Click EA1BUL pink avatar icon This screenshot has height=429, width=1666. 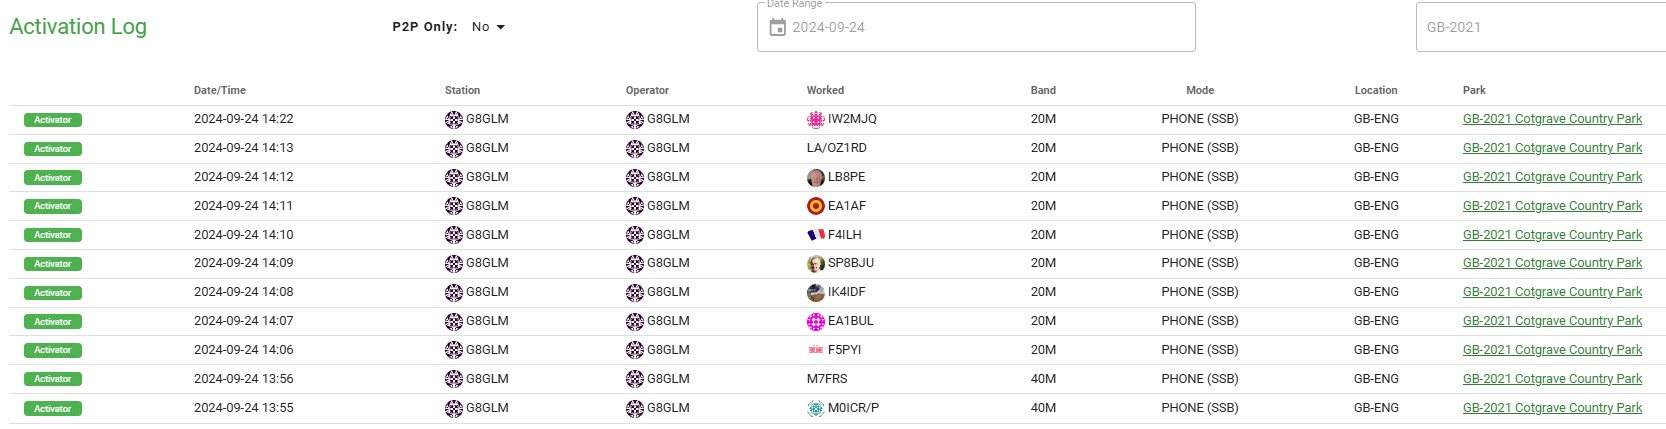pos(816,322)
